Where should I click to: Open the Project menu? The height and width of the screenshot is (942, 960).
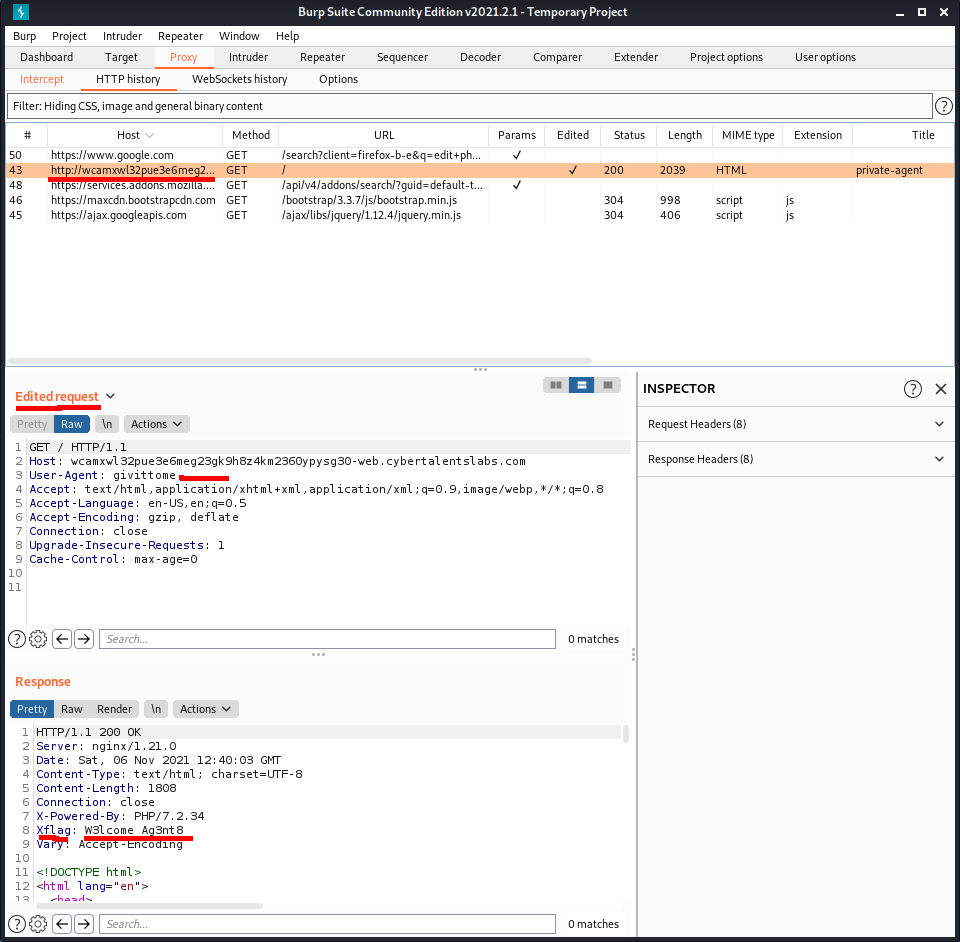click(69, 36)
